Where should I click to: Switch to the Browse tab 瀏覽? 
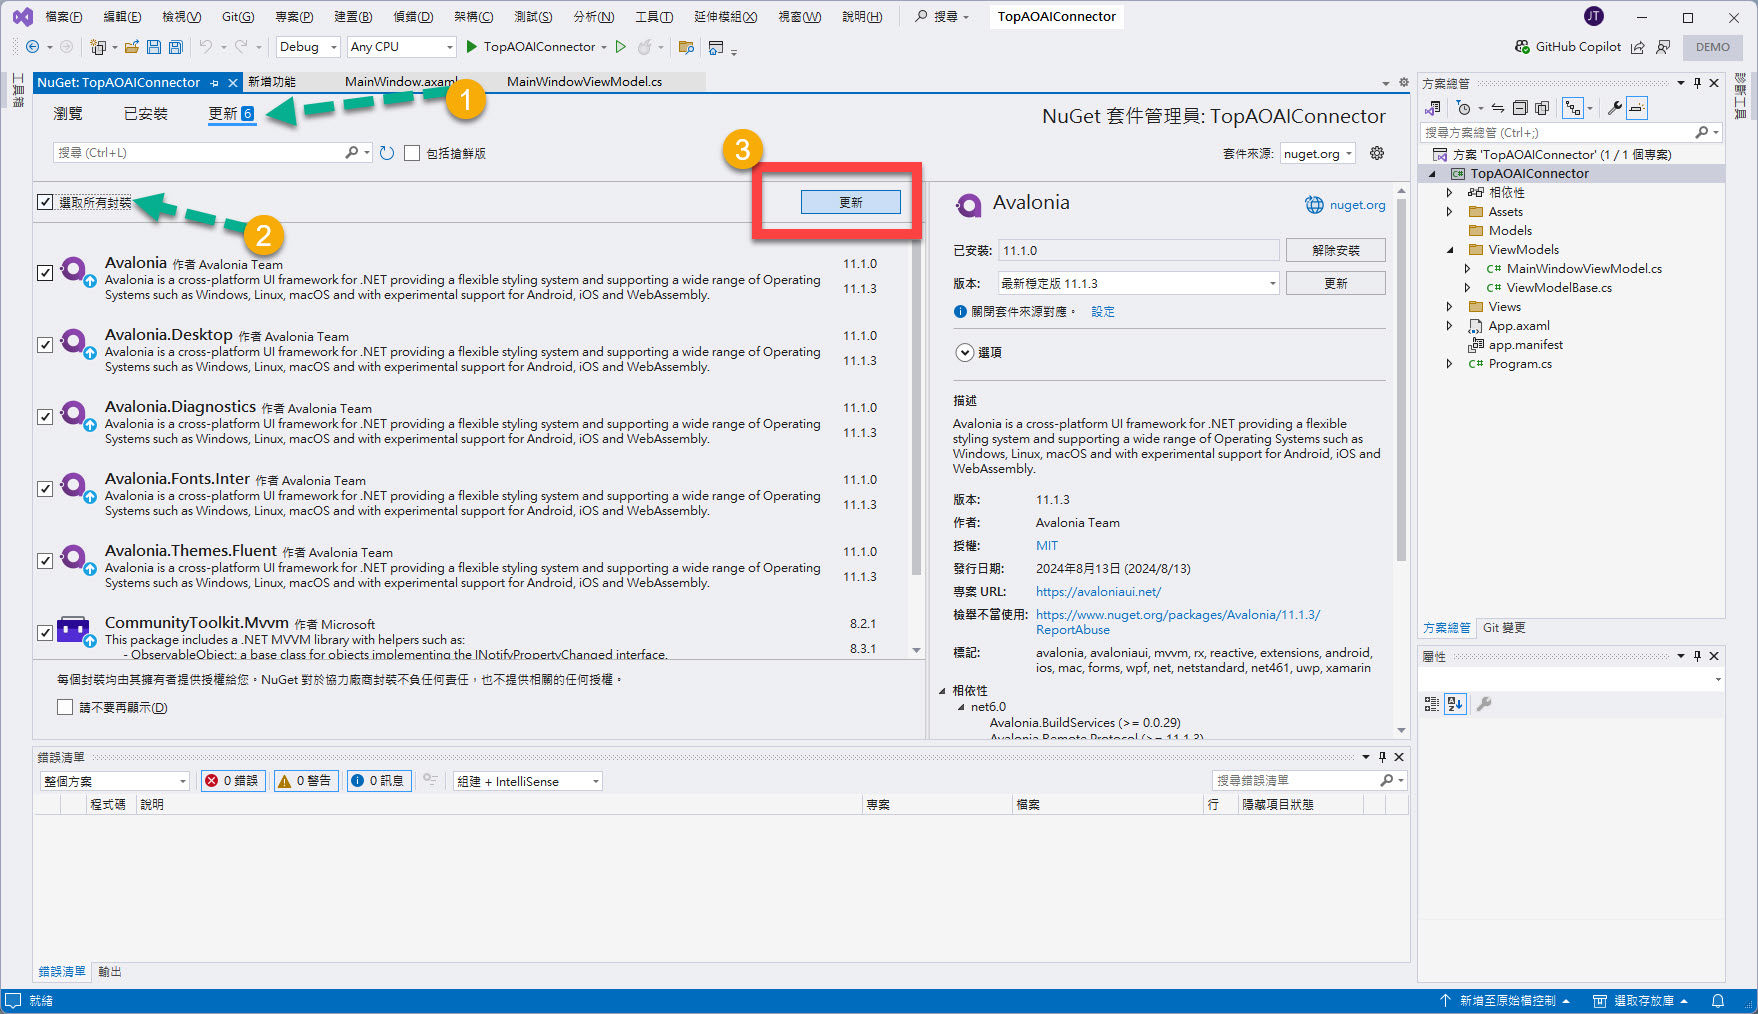[x=68, y=114]
